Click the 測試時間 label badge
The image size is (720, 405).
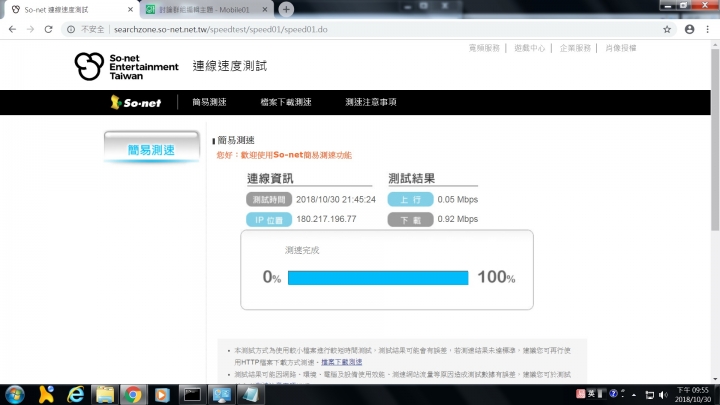click(269, 200)
